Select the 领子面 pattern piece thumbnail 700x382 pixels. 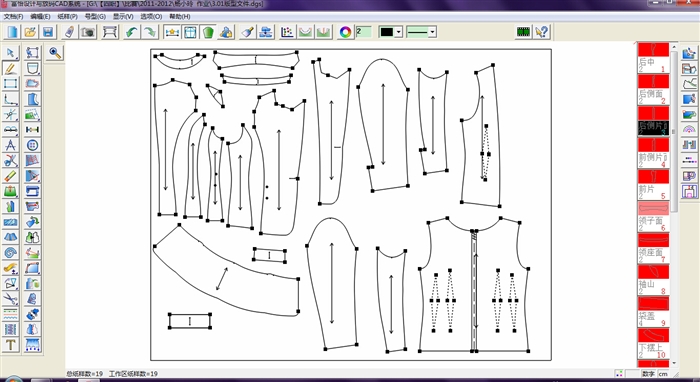point(653,216)
